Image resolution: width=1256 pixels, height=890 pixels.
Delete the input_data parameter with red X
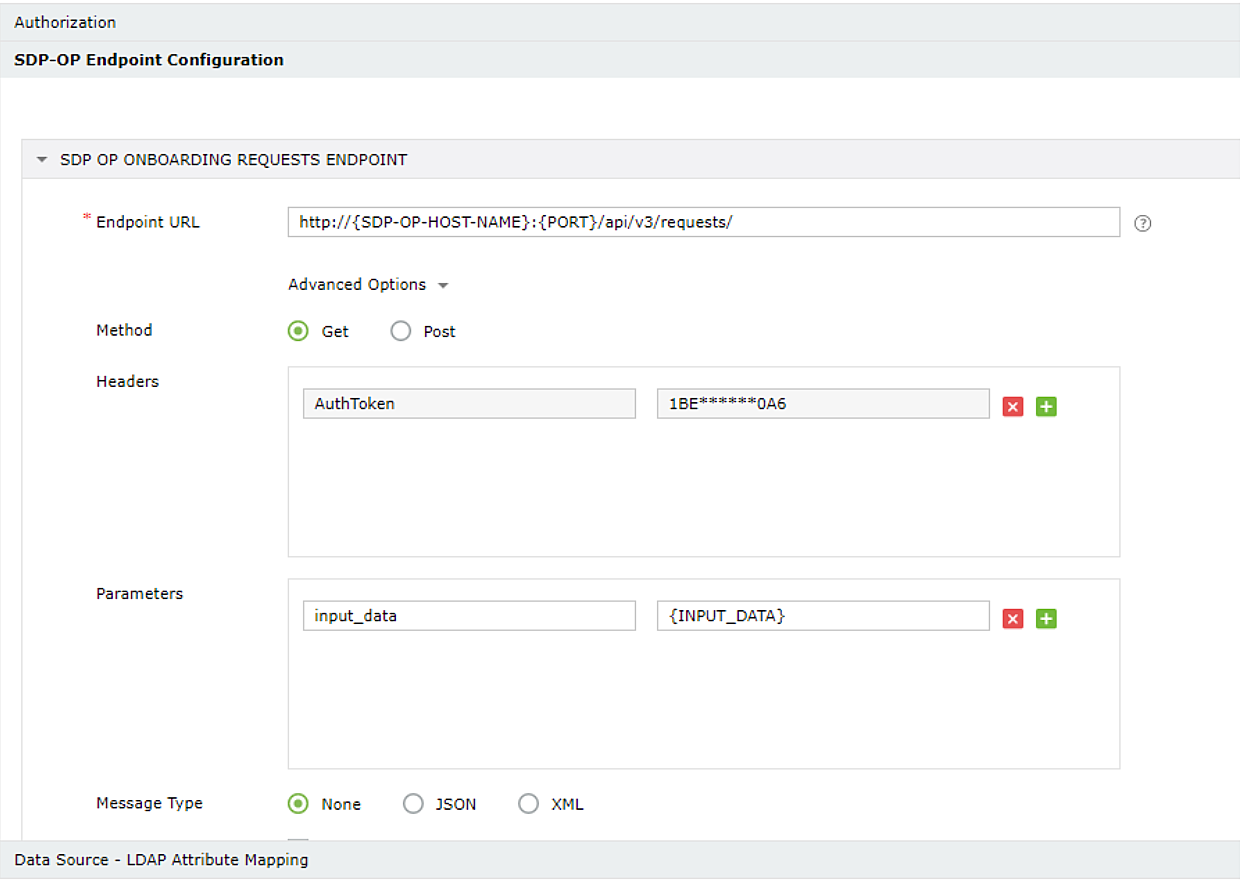(1013, 618)
